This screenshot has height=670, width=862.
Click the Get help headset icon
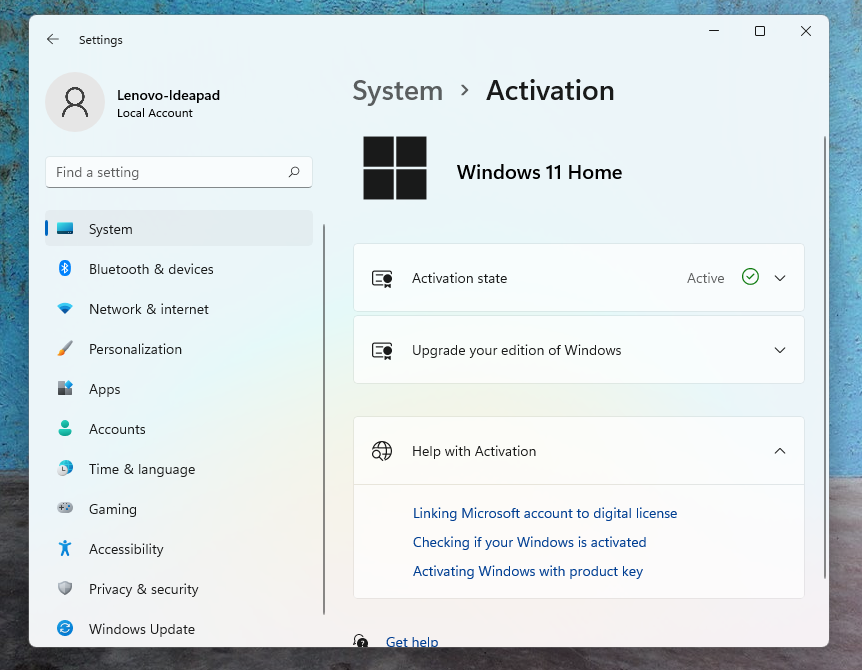[361, 640]
